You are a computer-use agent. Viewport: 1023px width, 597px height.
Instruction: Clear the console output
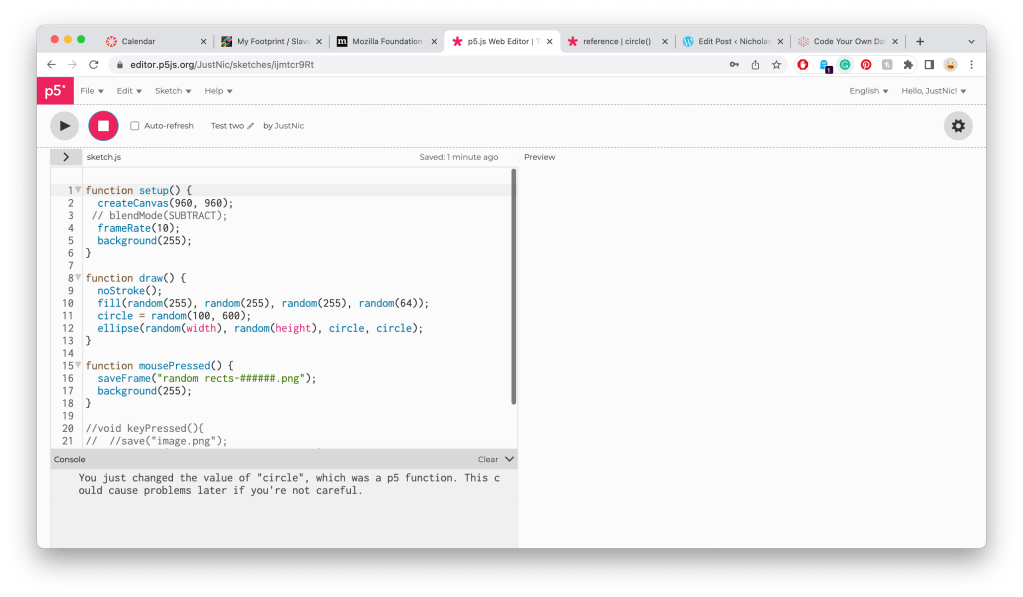487,459
